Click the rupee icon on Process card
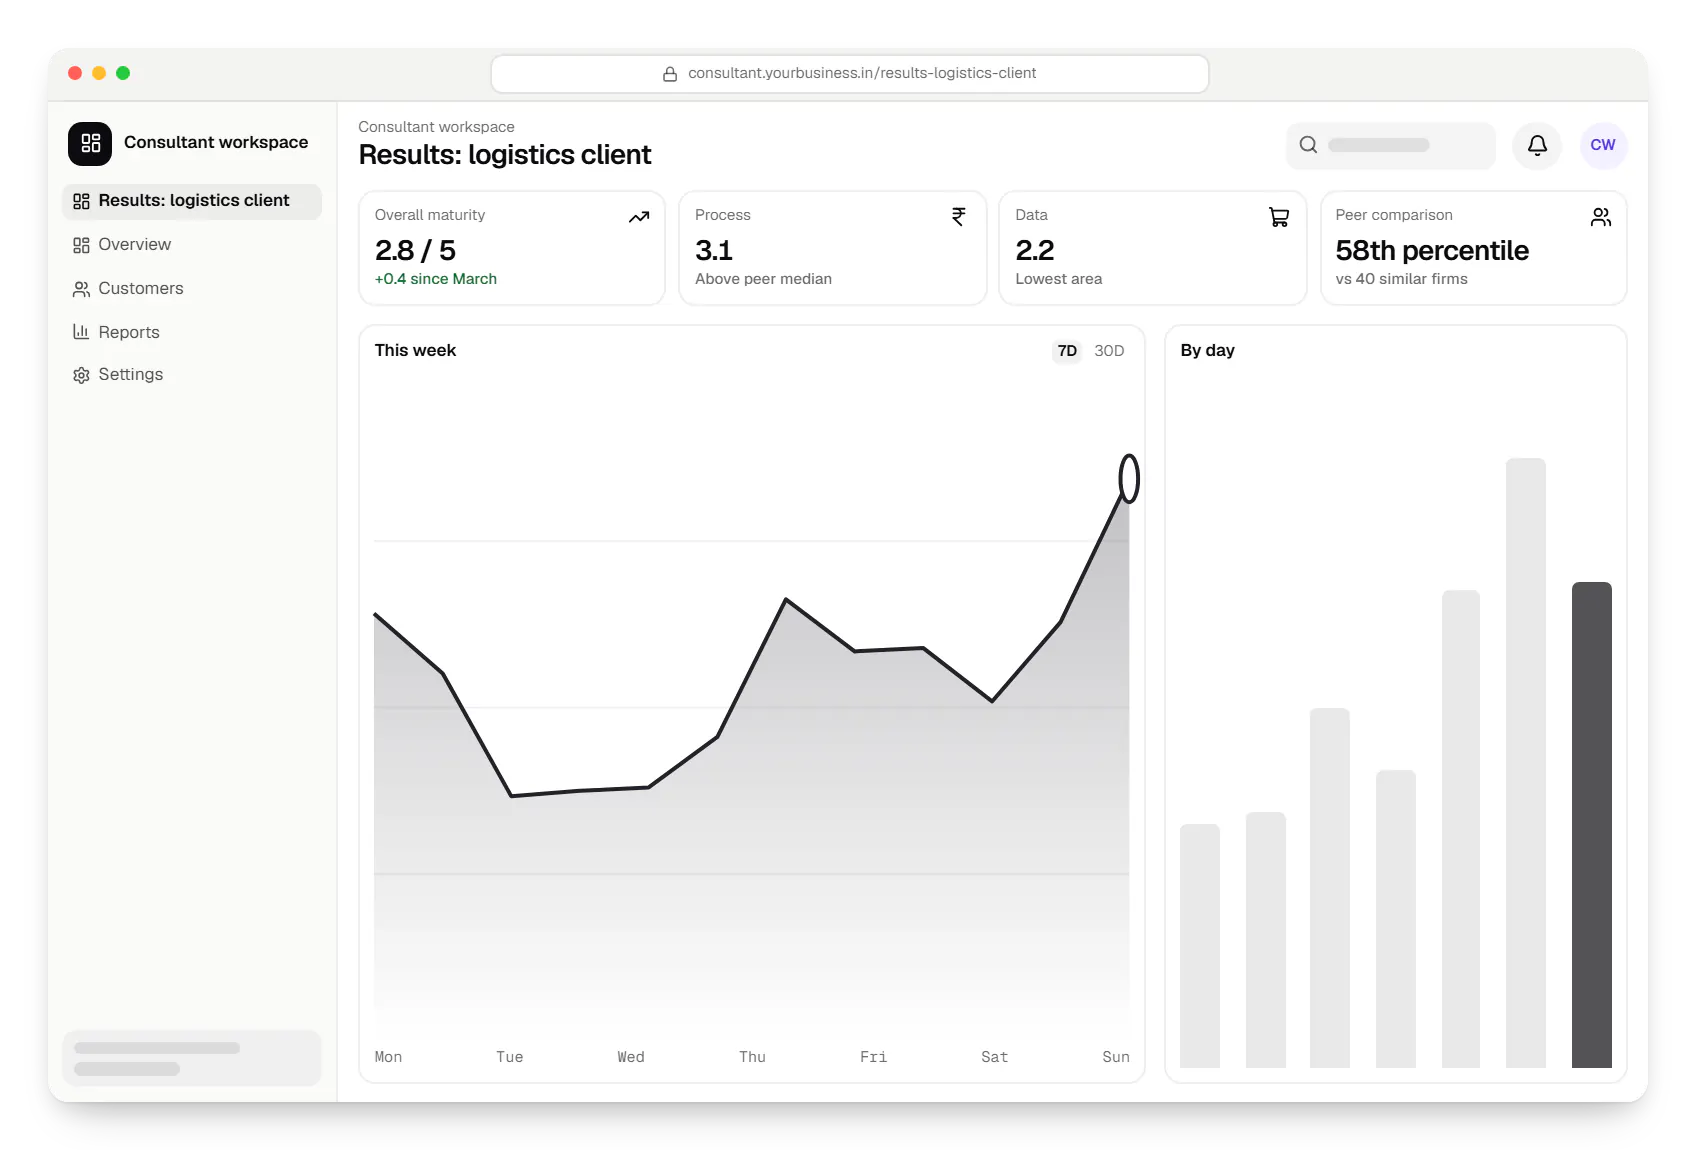The width and height of the screenshot is (1696, 1150). tap(959, 217)
